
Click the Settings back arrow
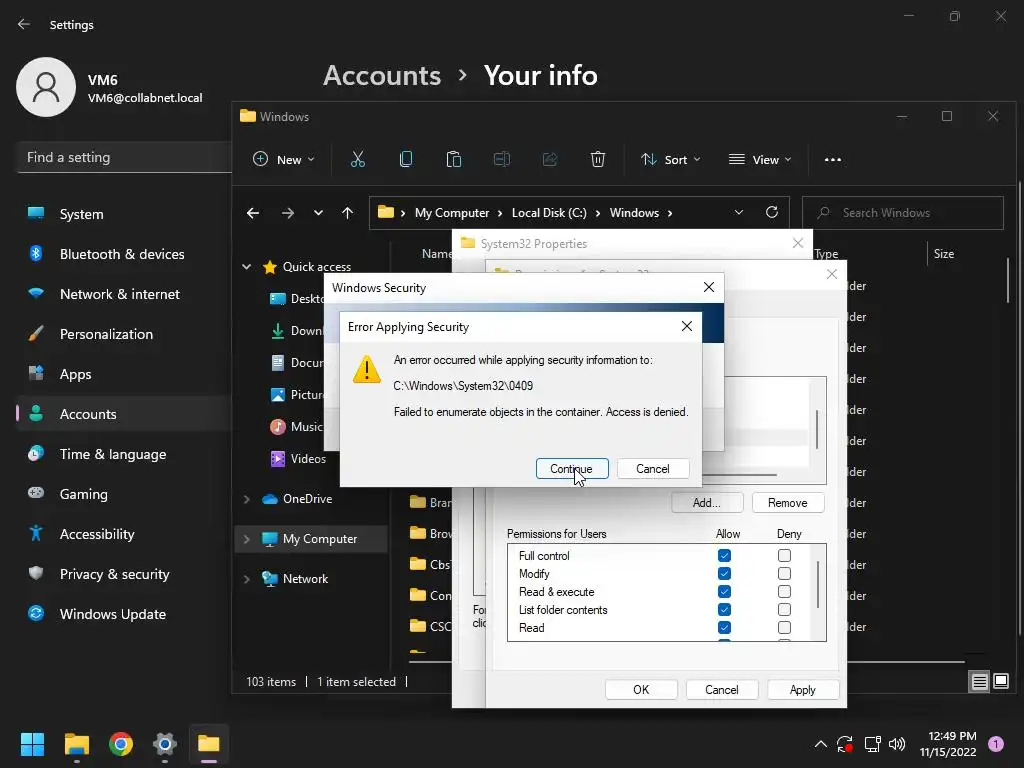[24, 24]
